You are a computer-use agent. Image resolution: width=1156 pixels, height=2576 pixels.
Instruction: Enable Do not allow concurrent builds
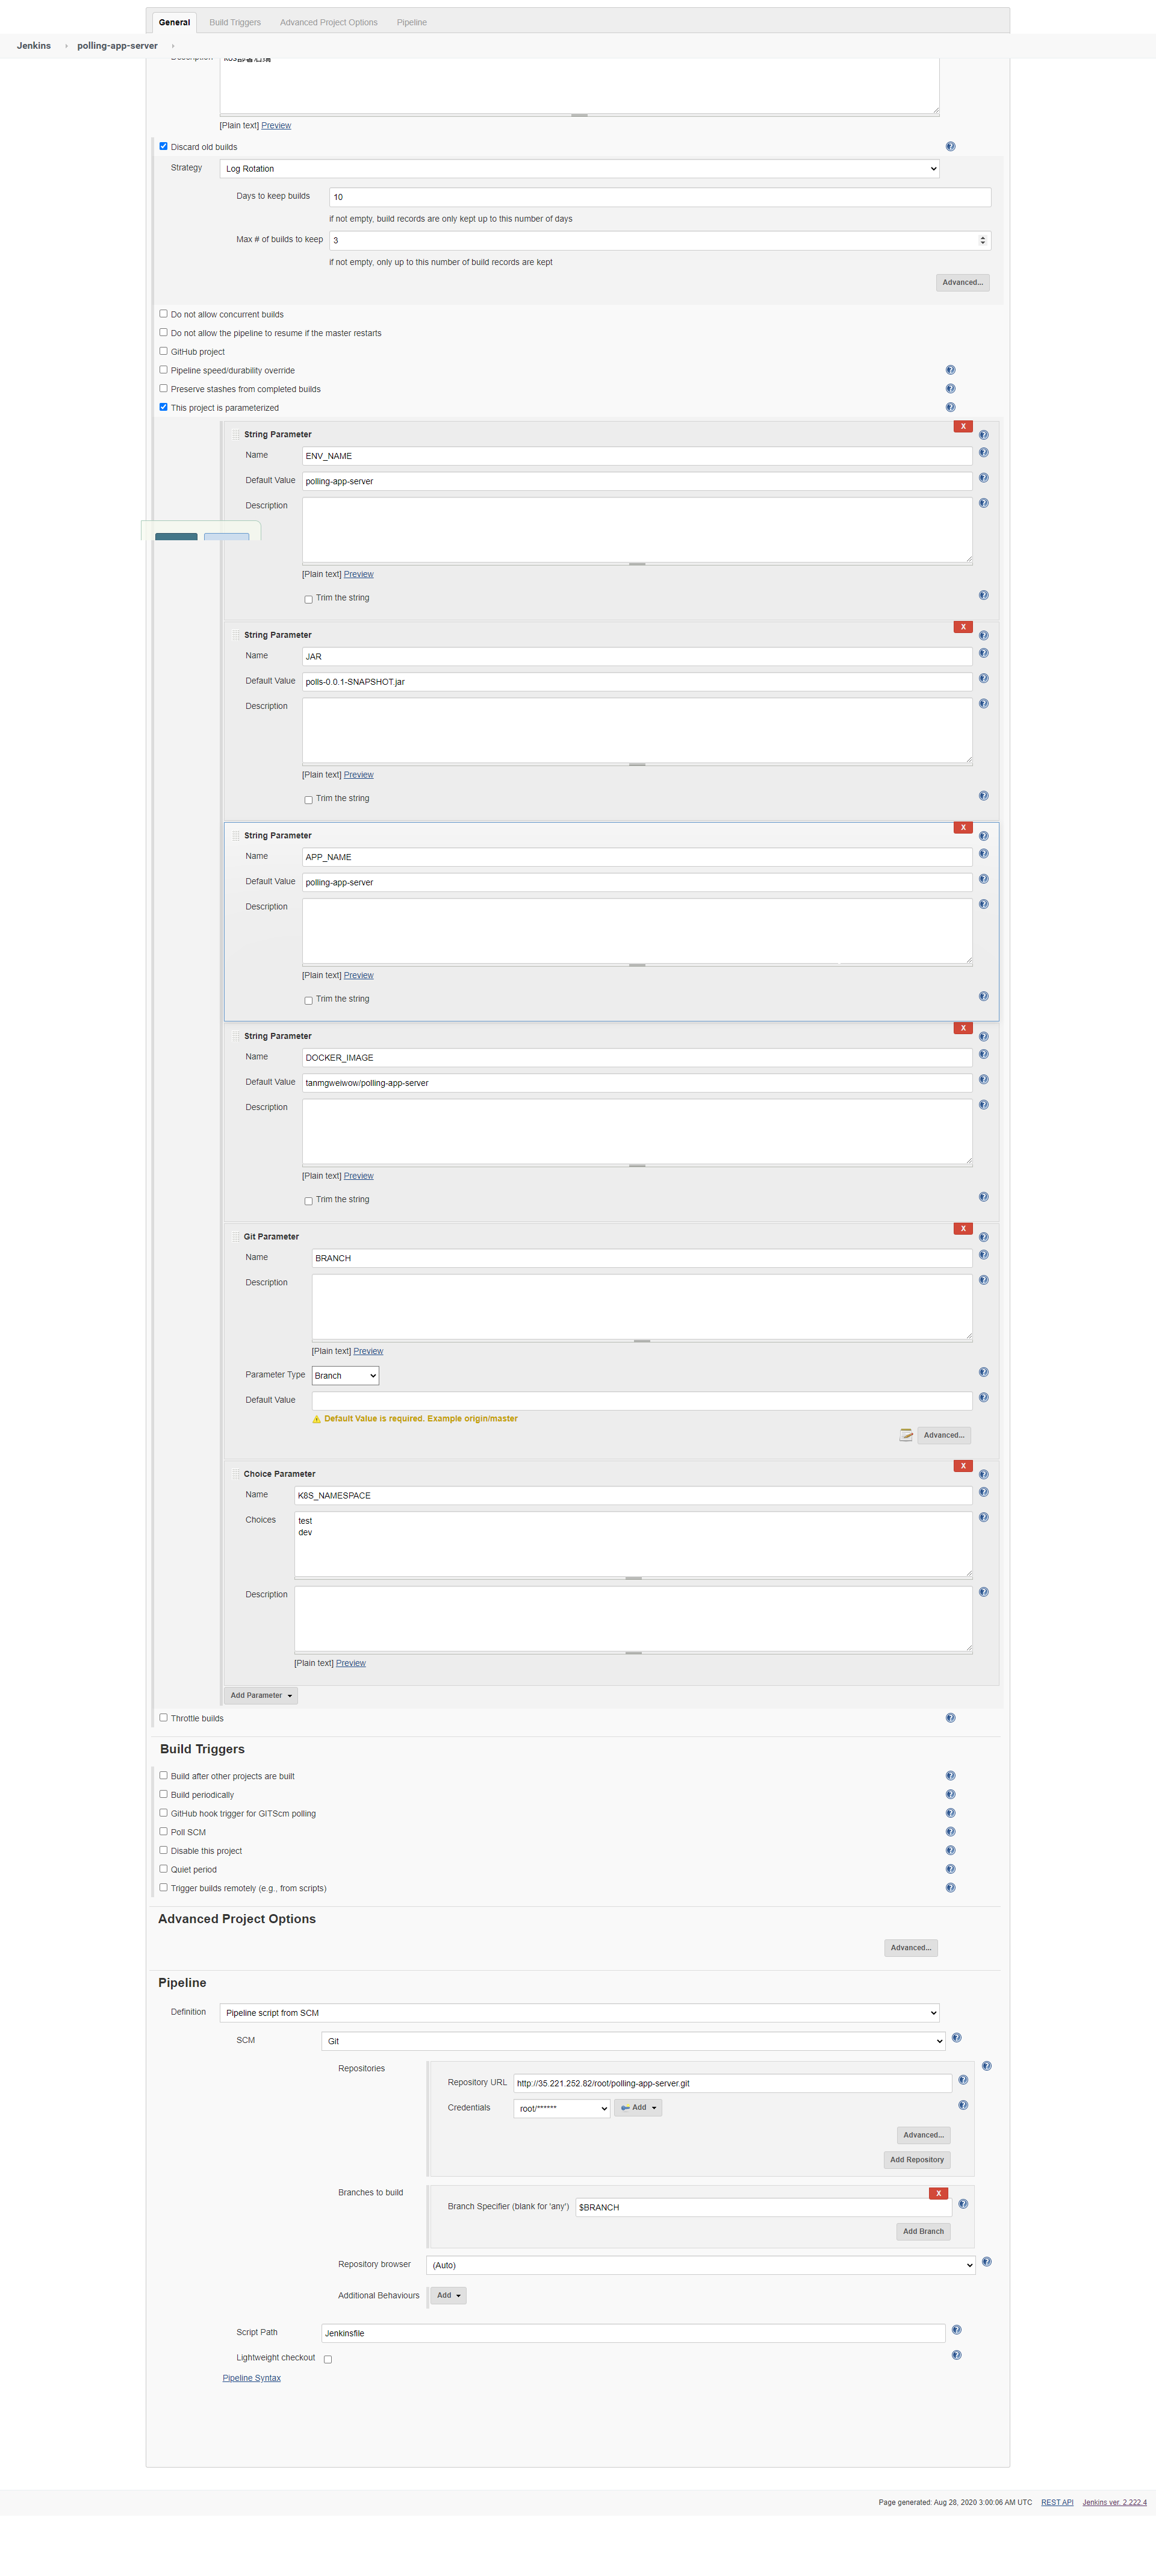click(163, 314)
